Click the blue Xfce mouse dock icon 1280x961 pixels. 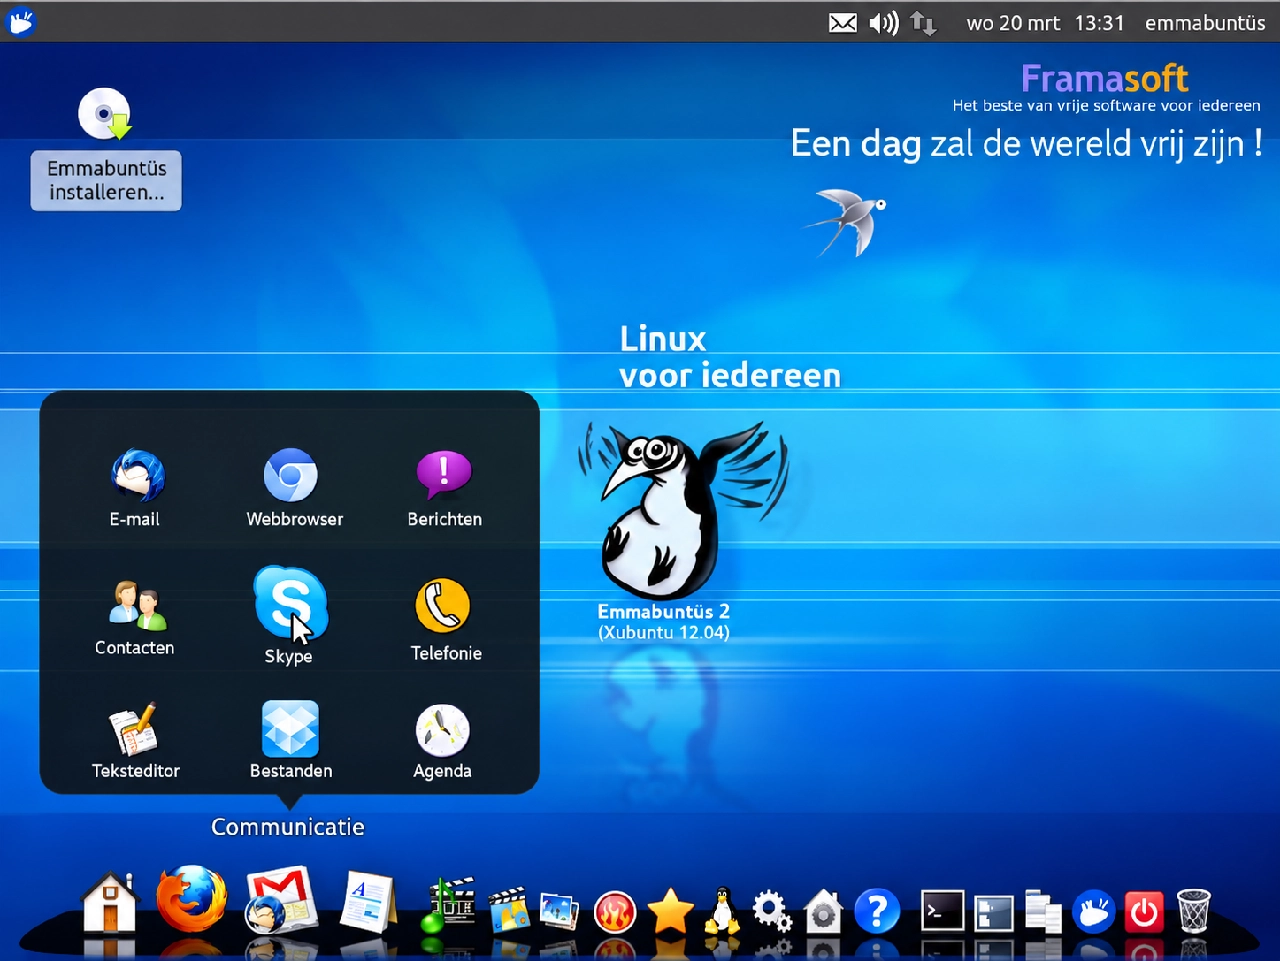(x=1094, y=911)
